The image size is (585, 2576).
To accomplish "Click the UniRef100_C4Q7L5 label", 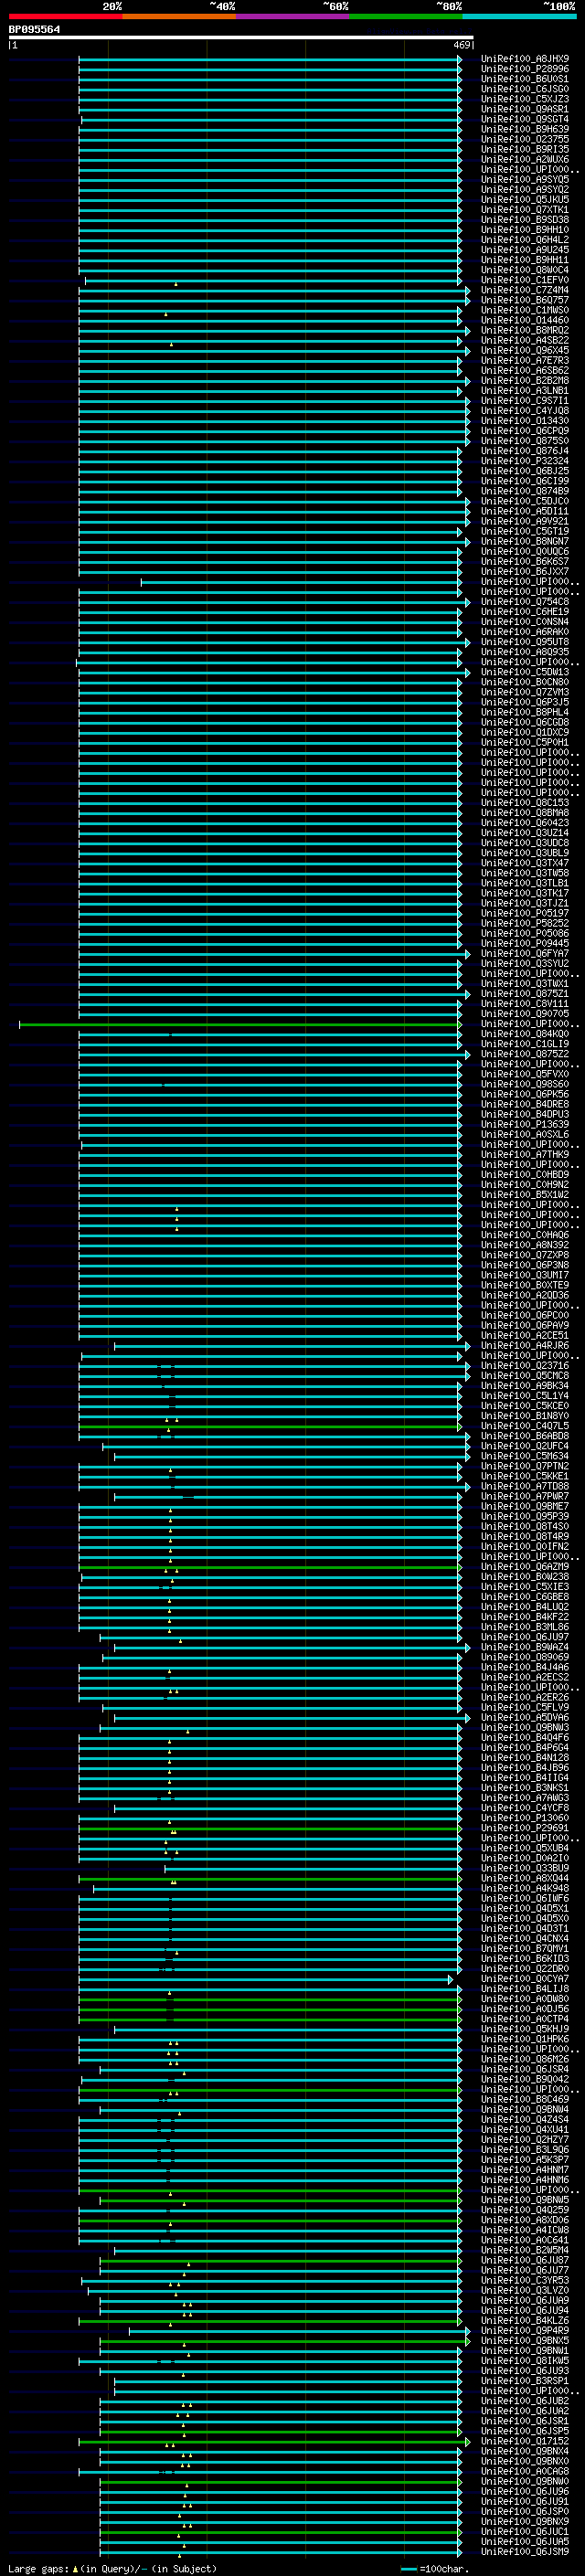I will 525,1427.
